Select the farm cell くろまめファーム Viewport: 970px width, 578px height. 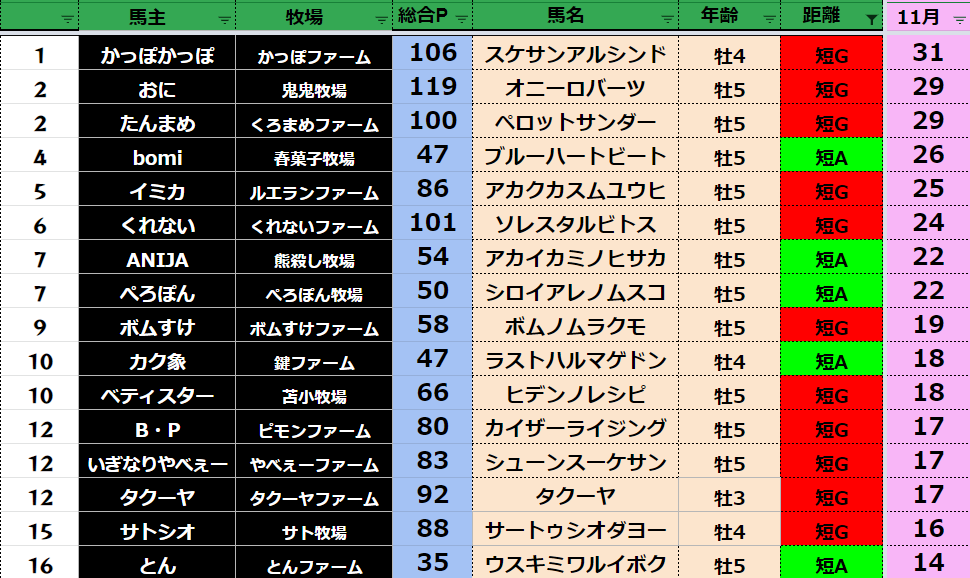click(314, 124)
